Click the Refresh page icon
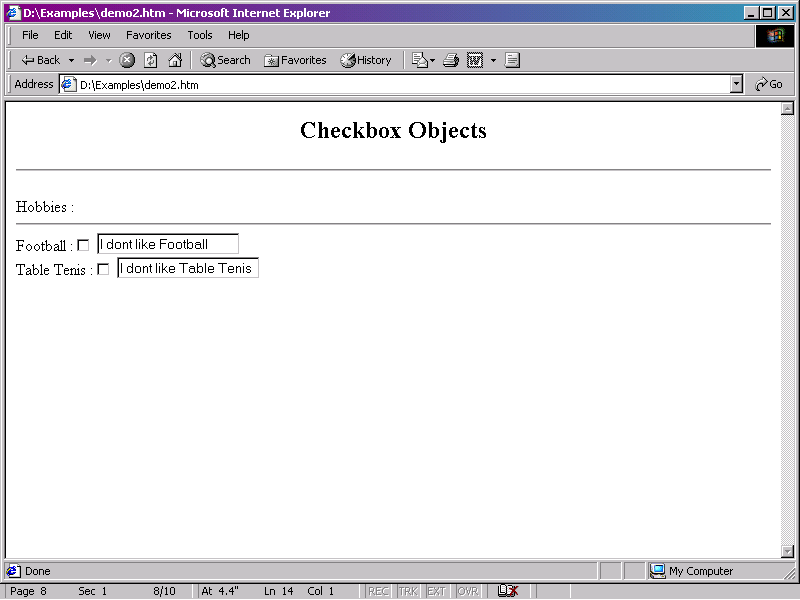The height and width of the screenshot is (600, 800). coord(150,60)
